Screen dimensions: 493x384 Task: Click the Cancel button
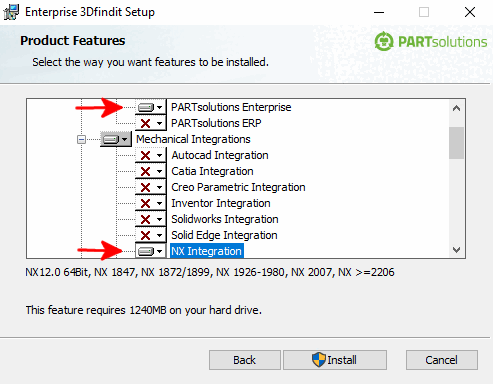pos(442,360)
